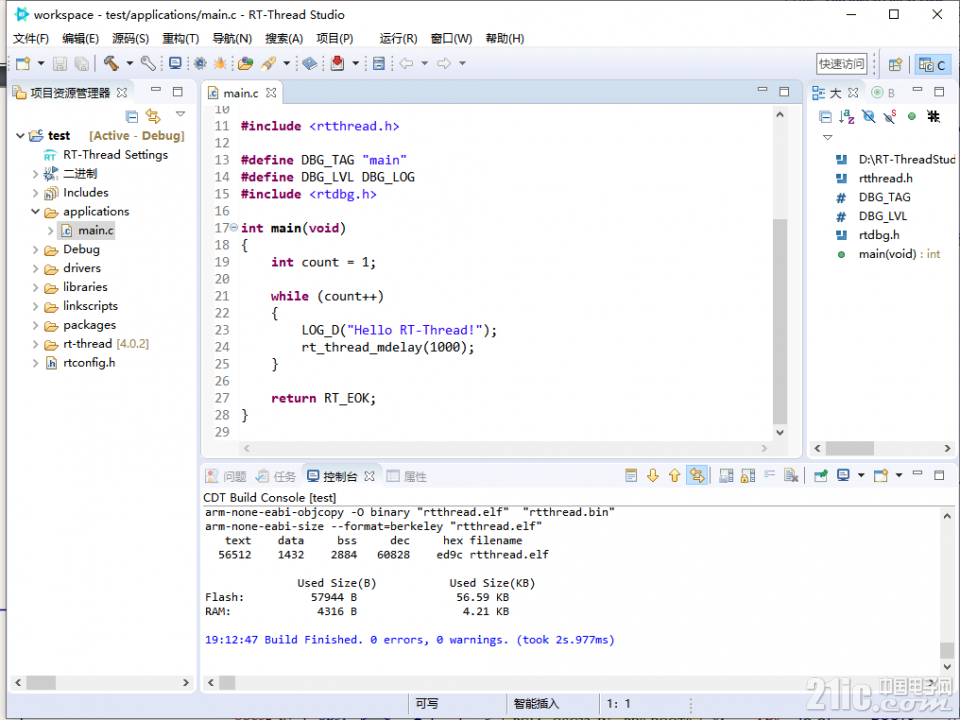Toggle hide non-public members green dot

[x=912, y=116]
